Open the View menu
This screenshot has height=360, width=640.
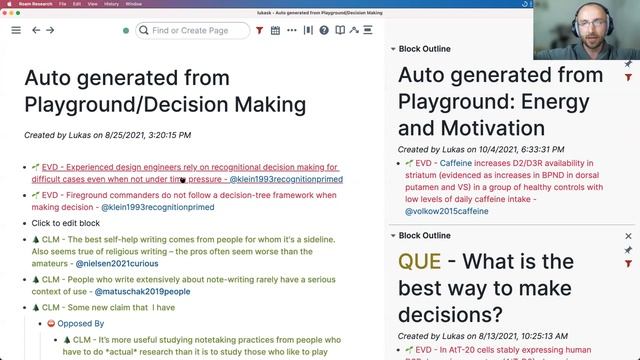93,4
